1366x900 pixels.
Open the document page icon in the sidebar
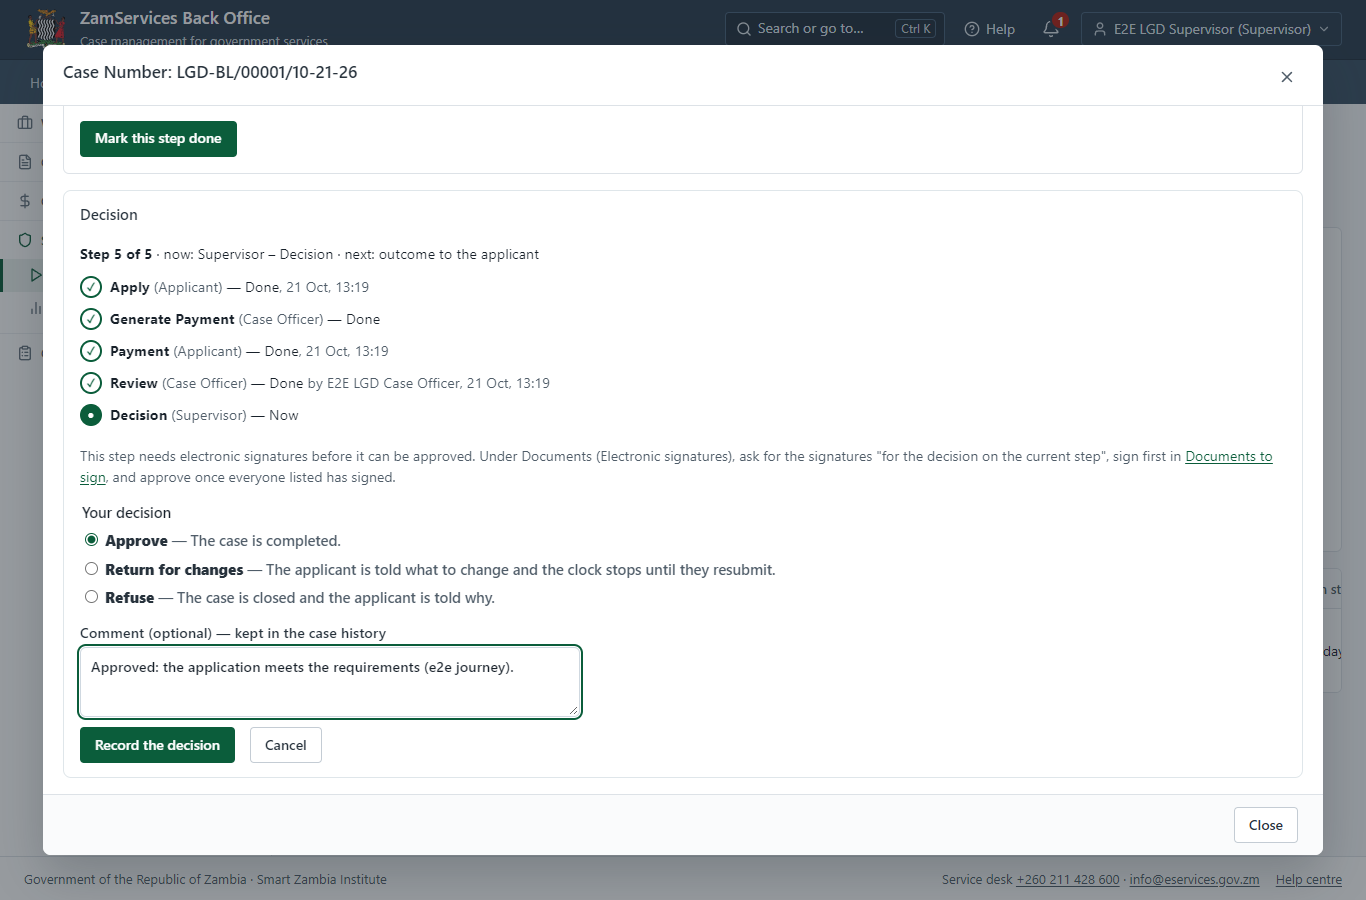(26, 162)
